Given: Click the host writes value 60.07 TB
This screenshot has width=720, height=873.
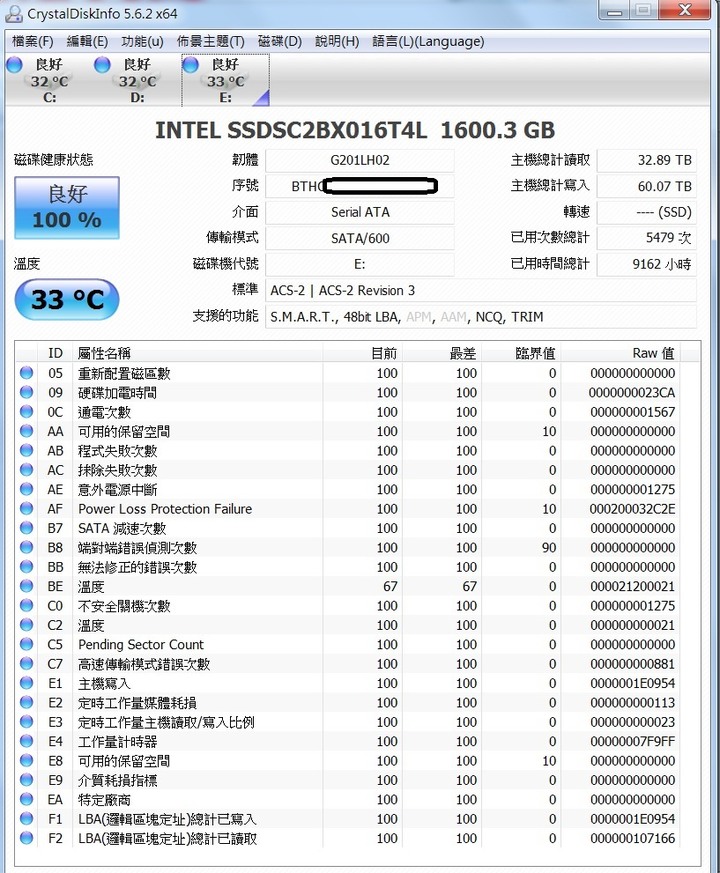Looking at the screenshot, I should (x=646, y=186).
